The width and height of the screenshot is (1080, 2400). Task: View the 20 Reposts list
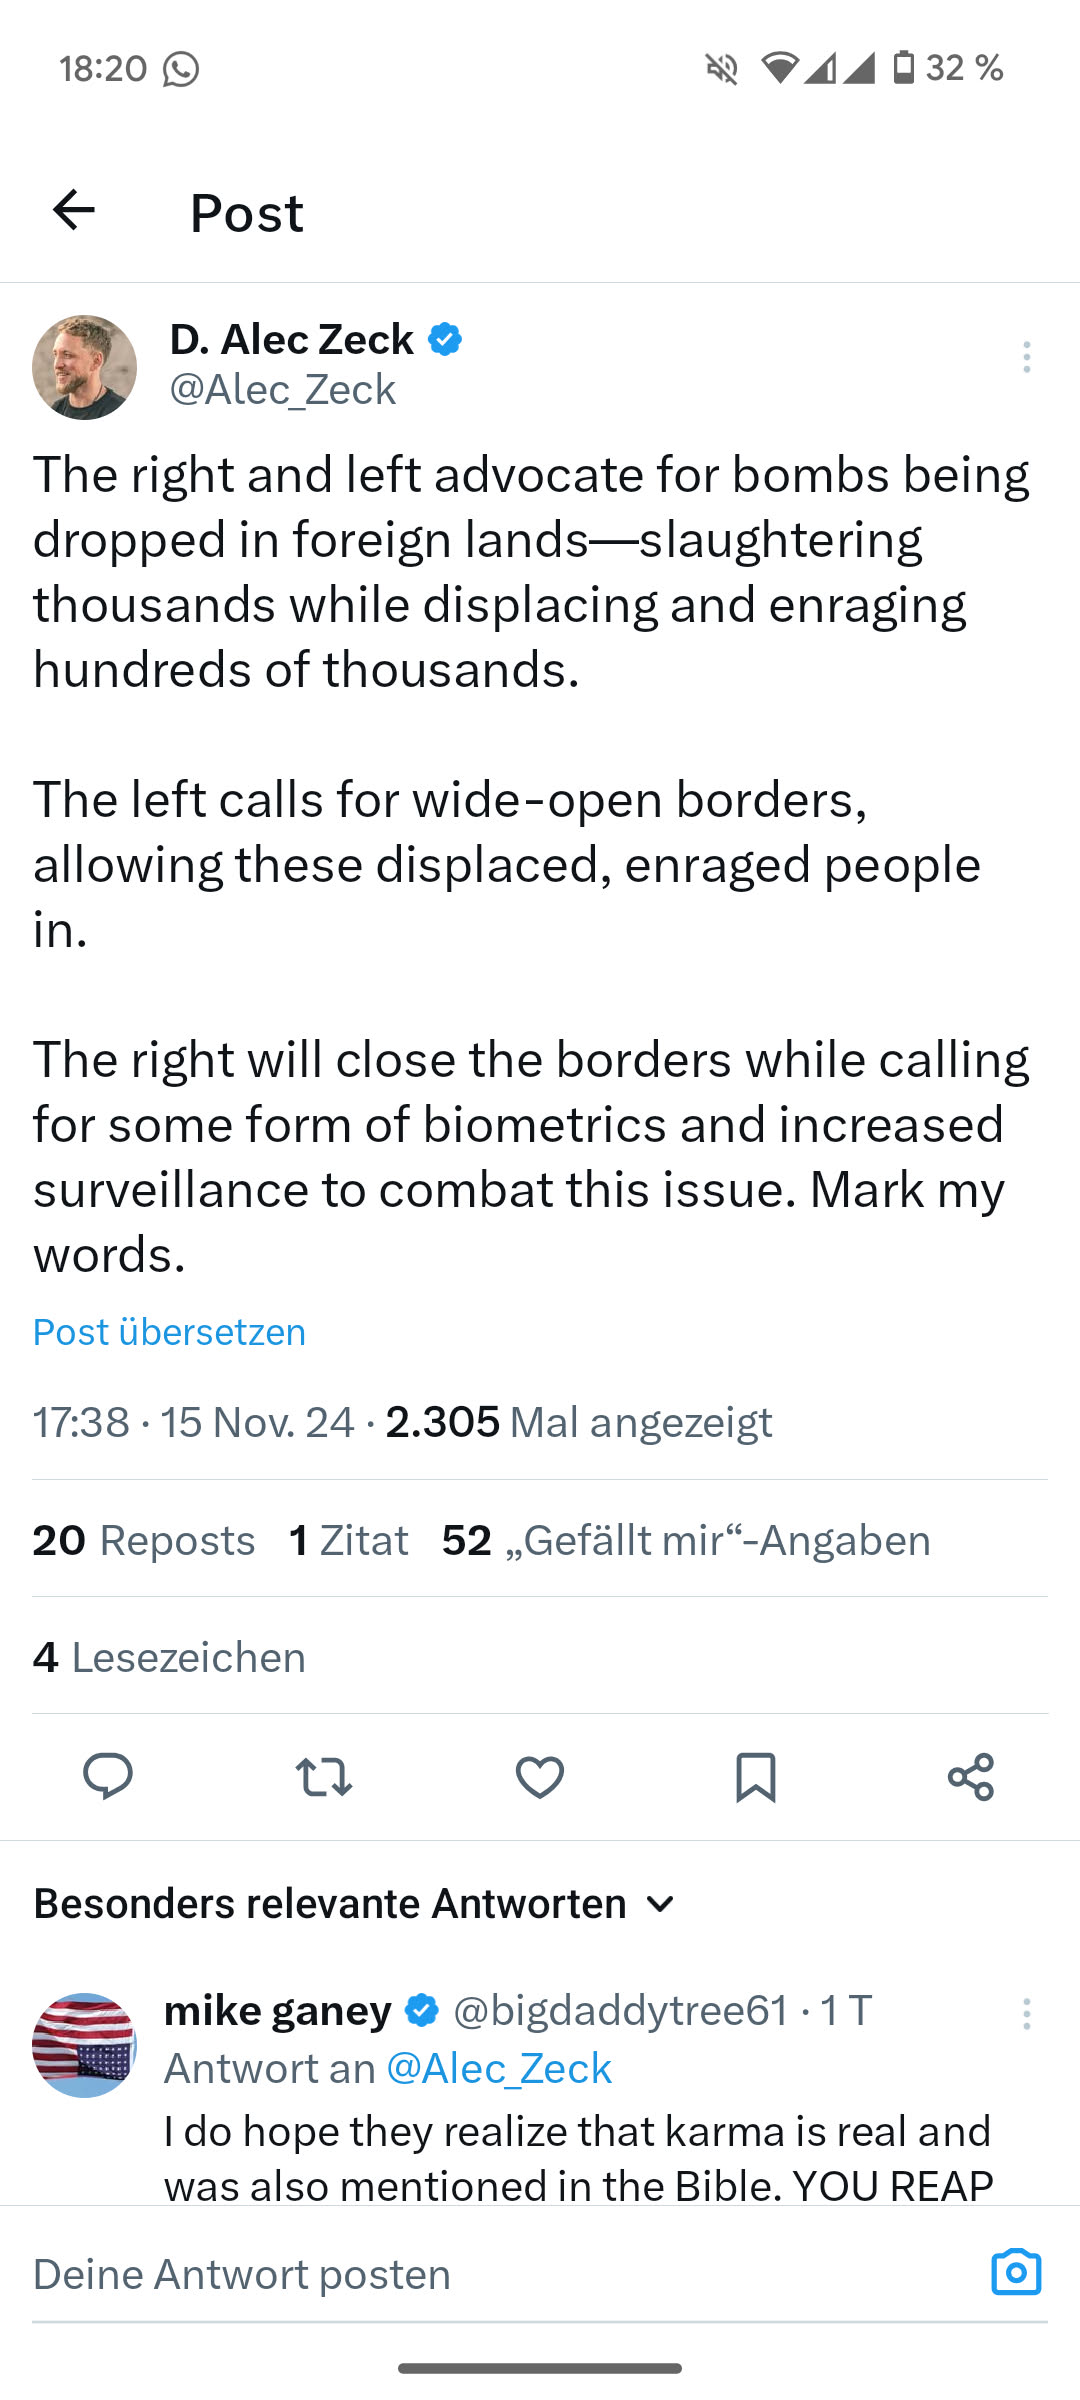(x=144, y=1540)
